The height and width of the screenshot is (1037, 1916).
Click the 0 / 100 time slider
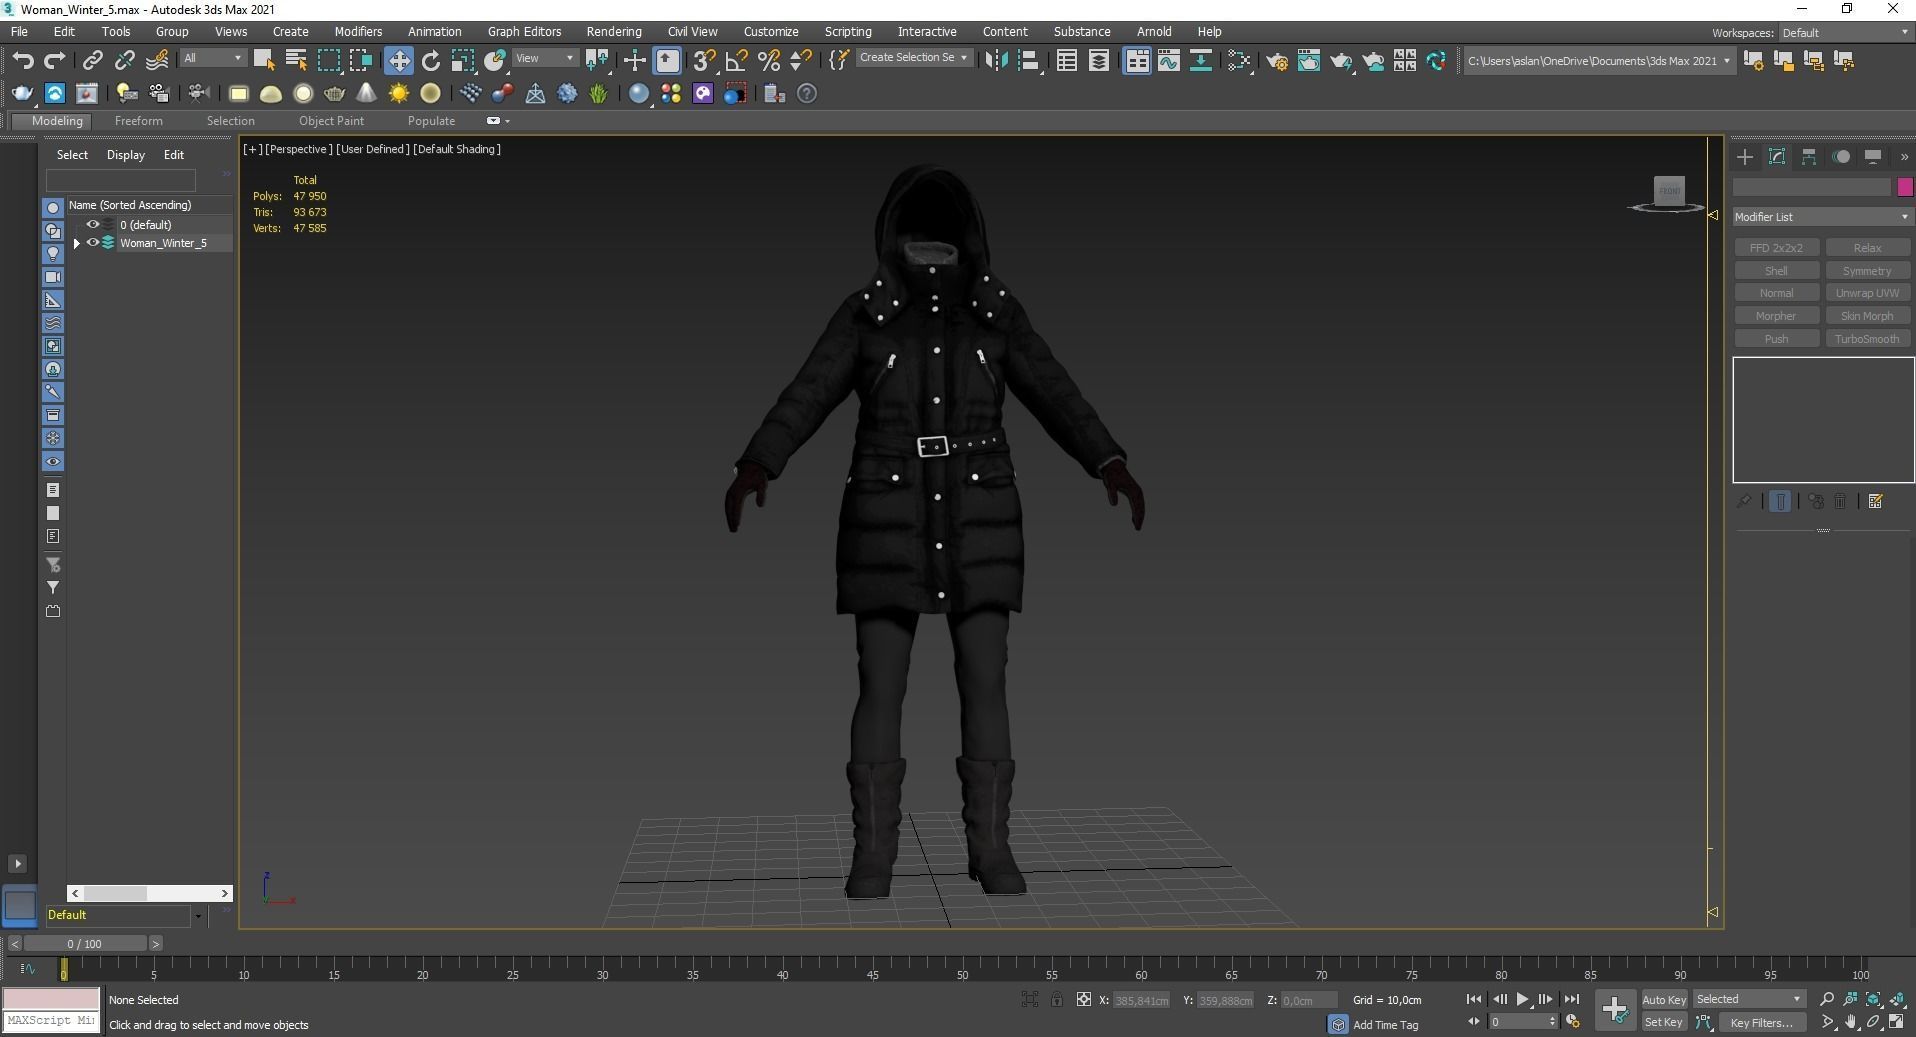coord(85,943)
